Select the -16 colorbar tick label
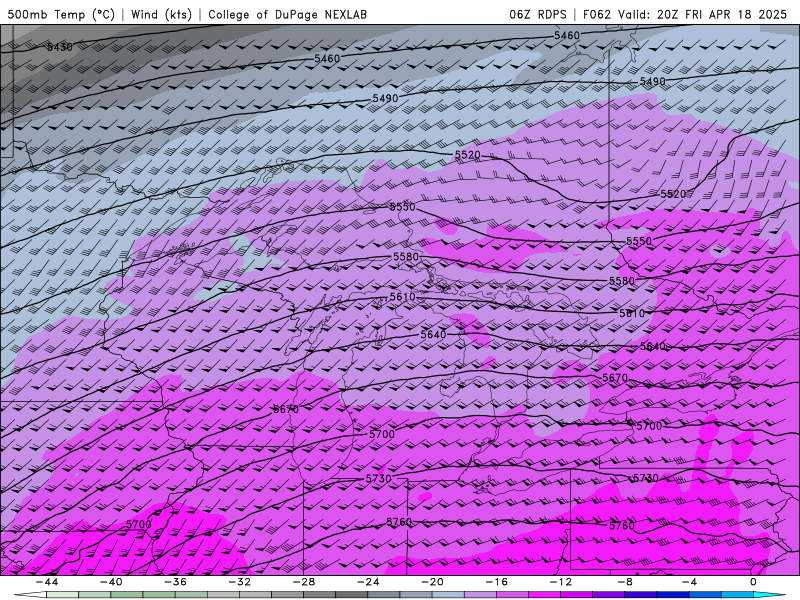The image size is (800, 600). click(496, 582)
